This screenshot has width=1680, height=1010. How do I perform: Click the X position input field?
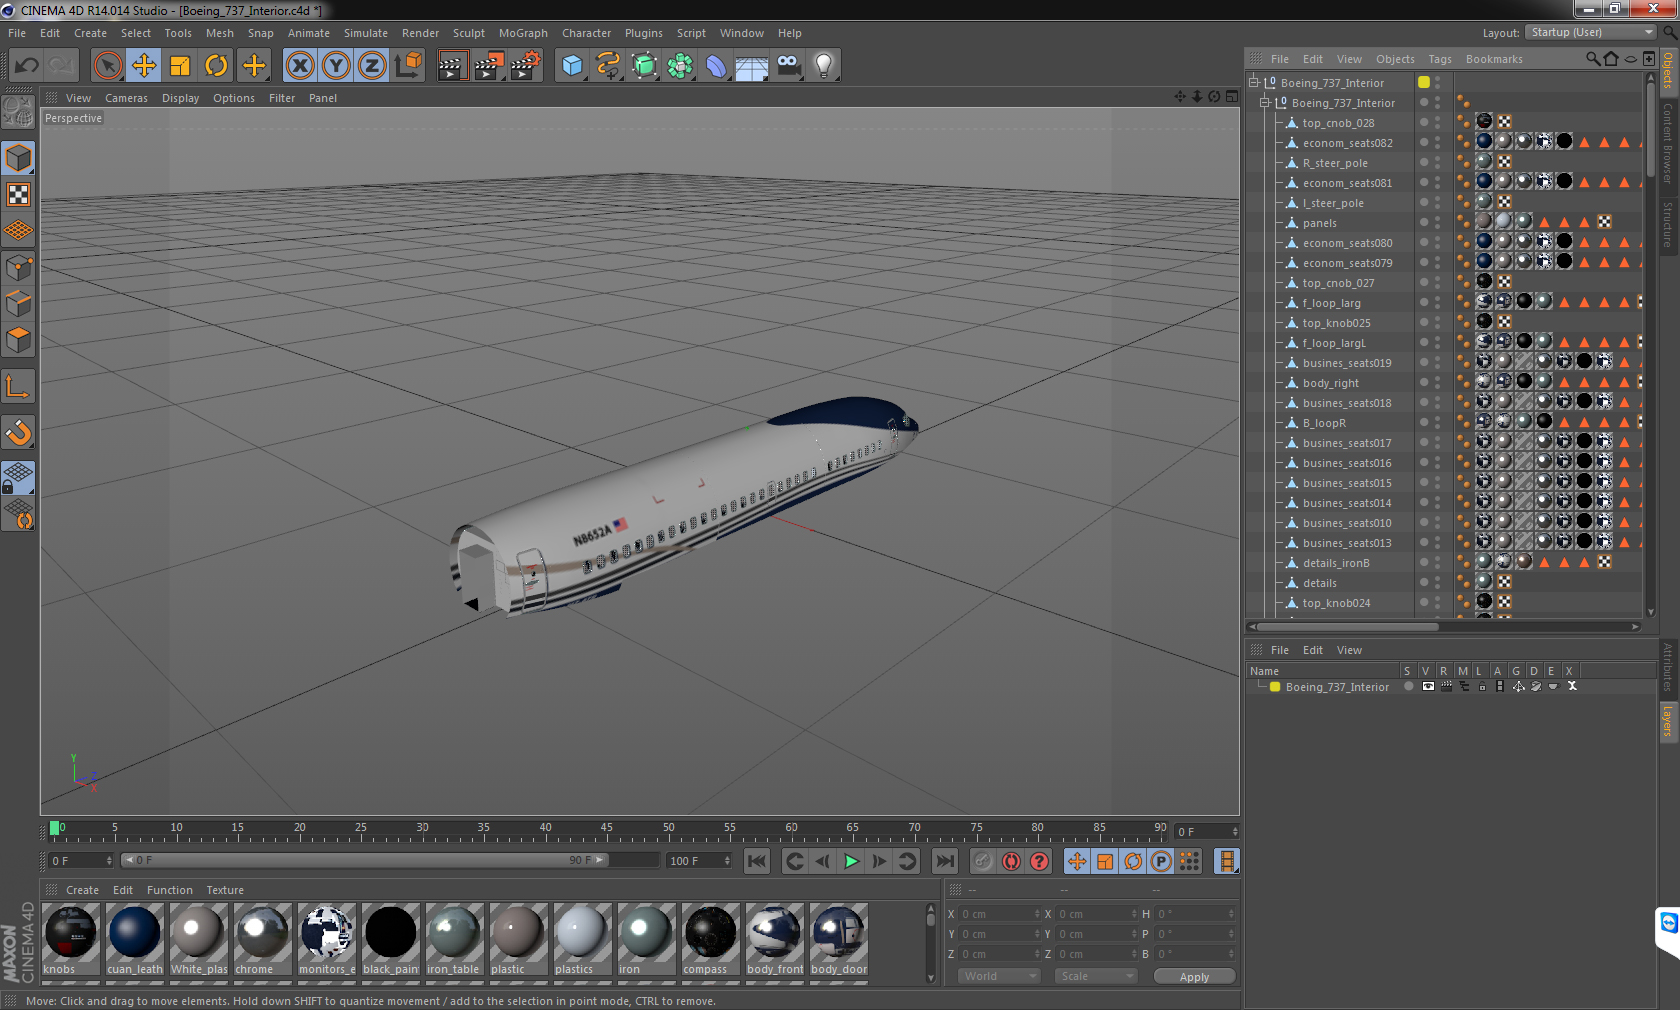(x=999, y=914)
